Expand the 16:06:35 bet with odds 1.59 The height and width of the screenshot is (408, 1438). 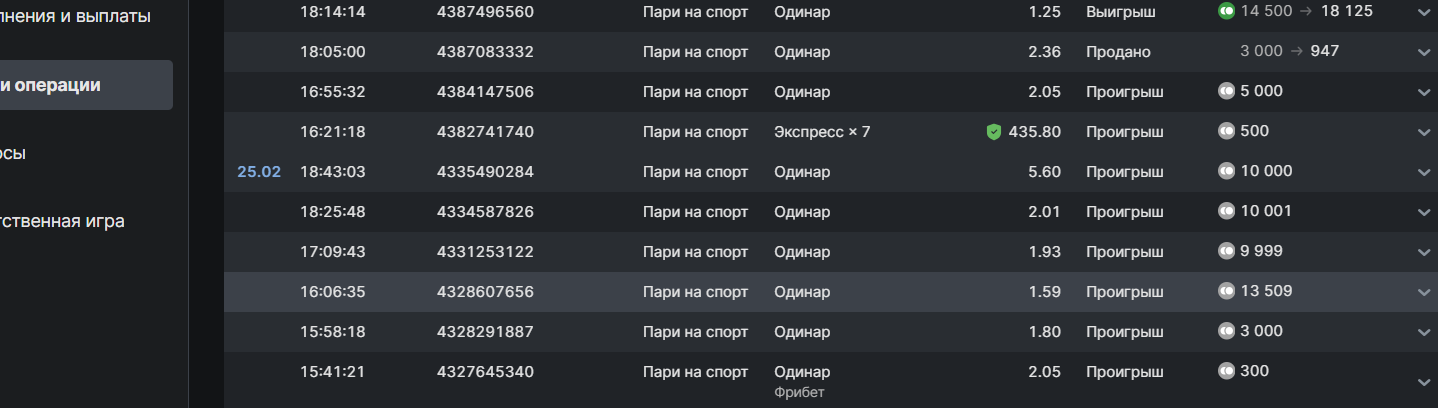(x=1424, y=292)
